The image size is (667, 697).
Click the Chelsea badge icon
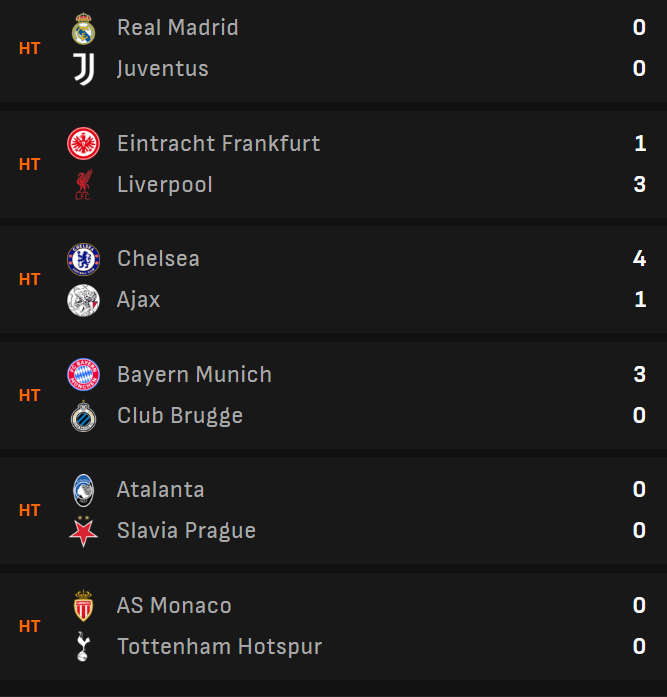(83, 259)
